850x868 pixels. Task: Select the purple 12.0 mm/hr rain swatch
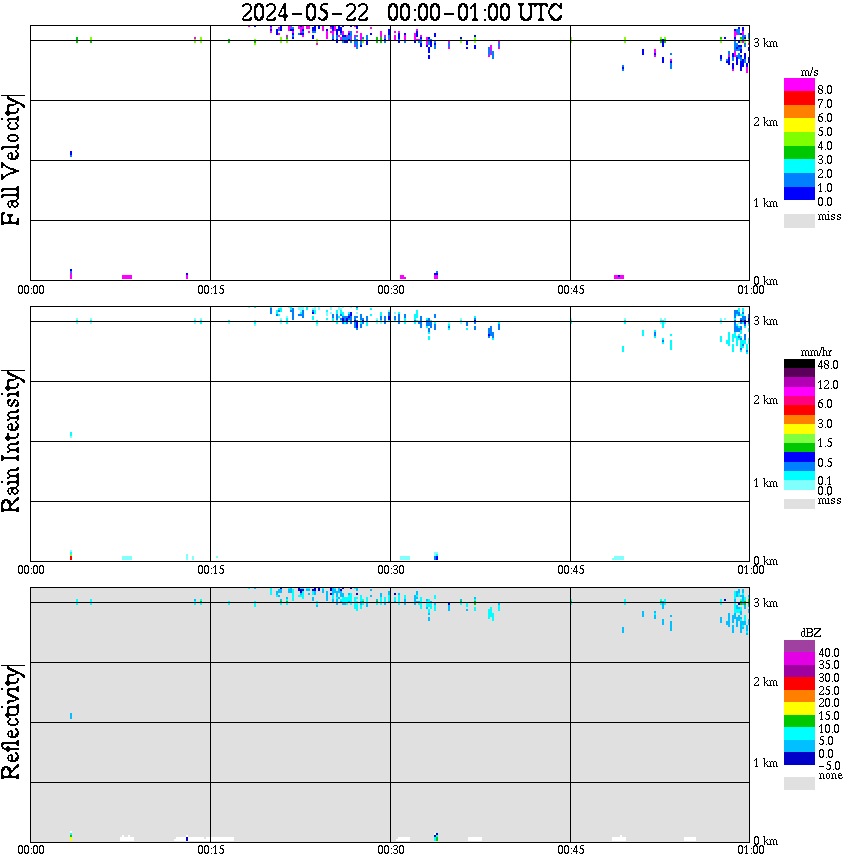[799, 382]
